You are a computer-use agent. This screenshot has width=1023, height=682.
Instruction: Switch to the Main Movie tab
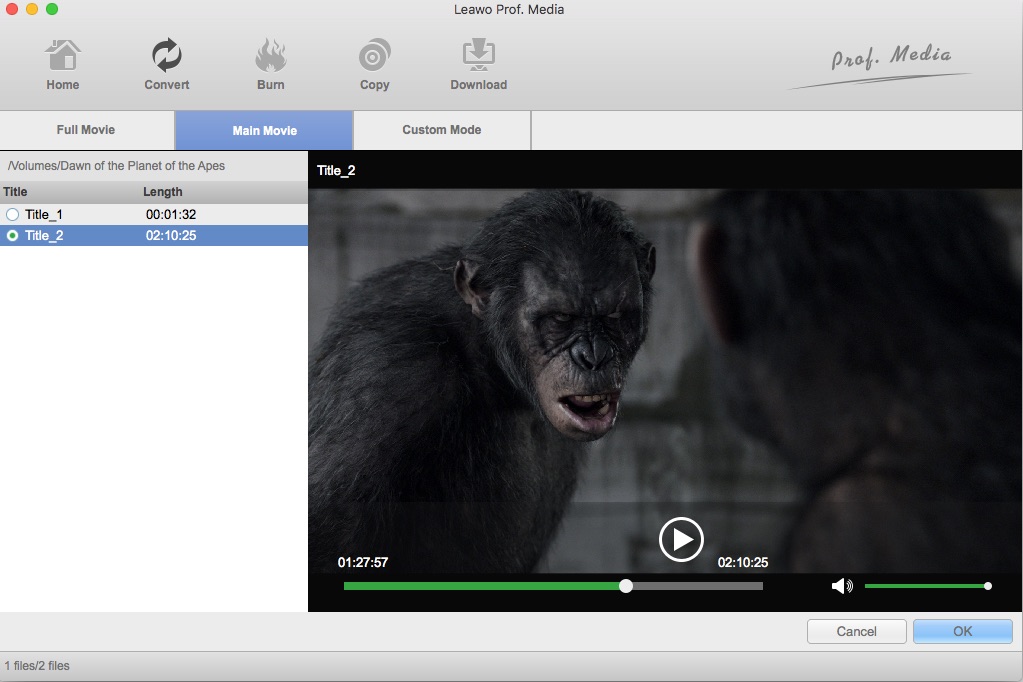coord(264,131)
